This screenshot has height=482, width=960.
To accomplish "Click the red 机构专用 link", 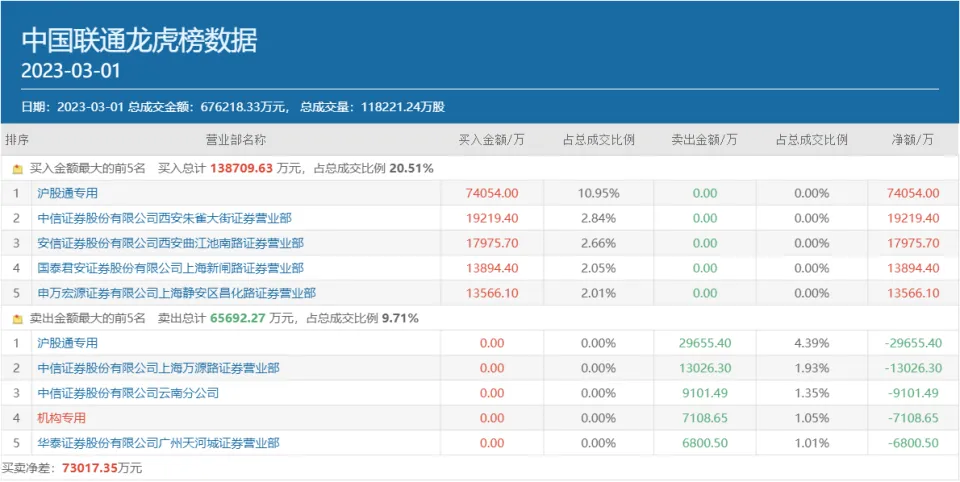I will (x=62, y=418).
